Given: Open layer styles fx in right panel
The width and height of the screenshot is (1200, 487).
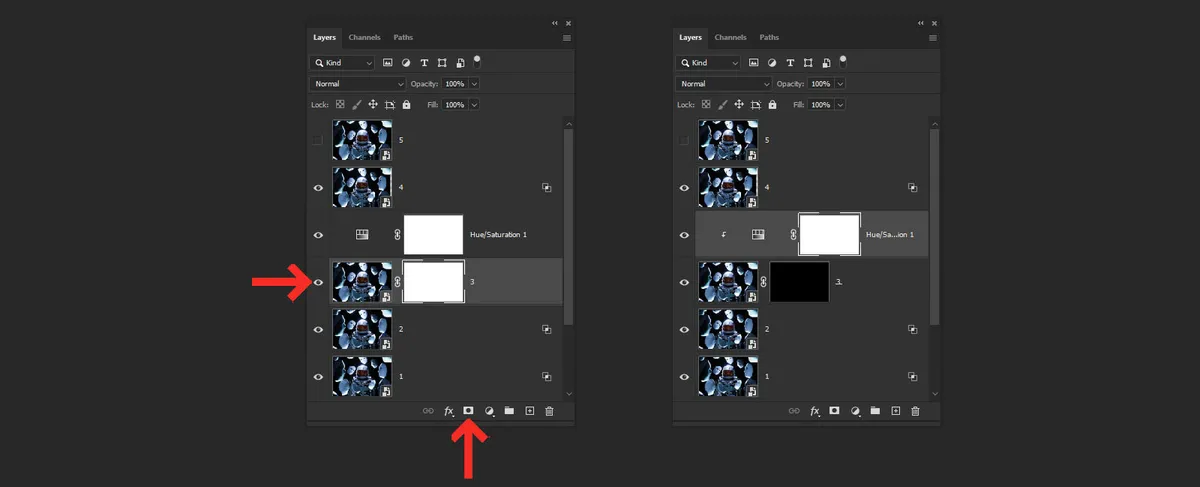Looking at the screenshot, I should (815, 411).
